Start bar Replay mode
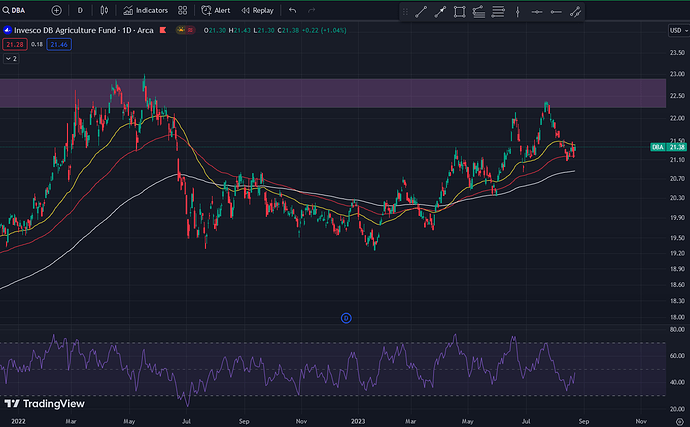690x427 pixels. pyautogui.click(x=258, y=10)
